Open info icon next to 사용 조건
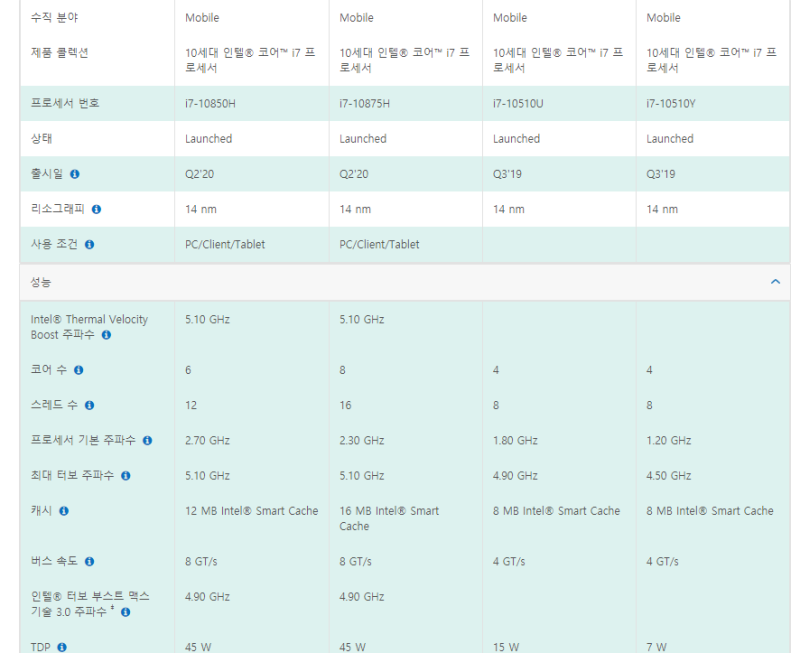 coord(89,244)
